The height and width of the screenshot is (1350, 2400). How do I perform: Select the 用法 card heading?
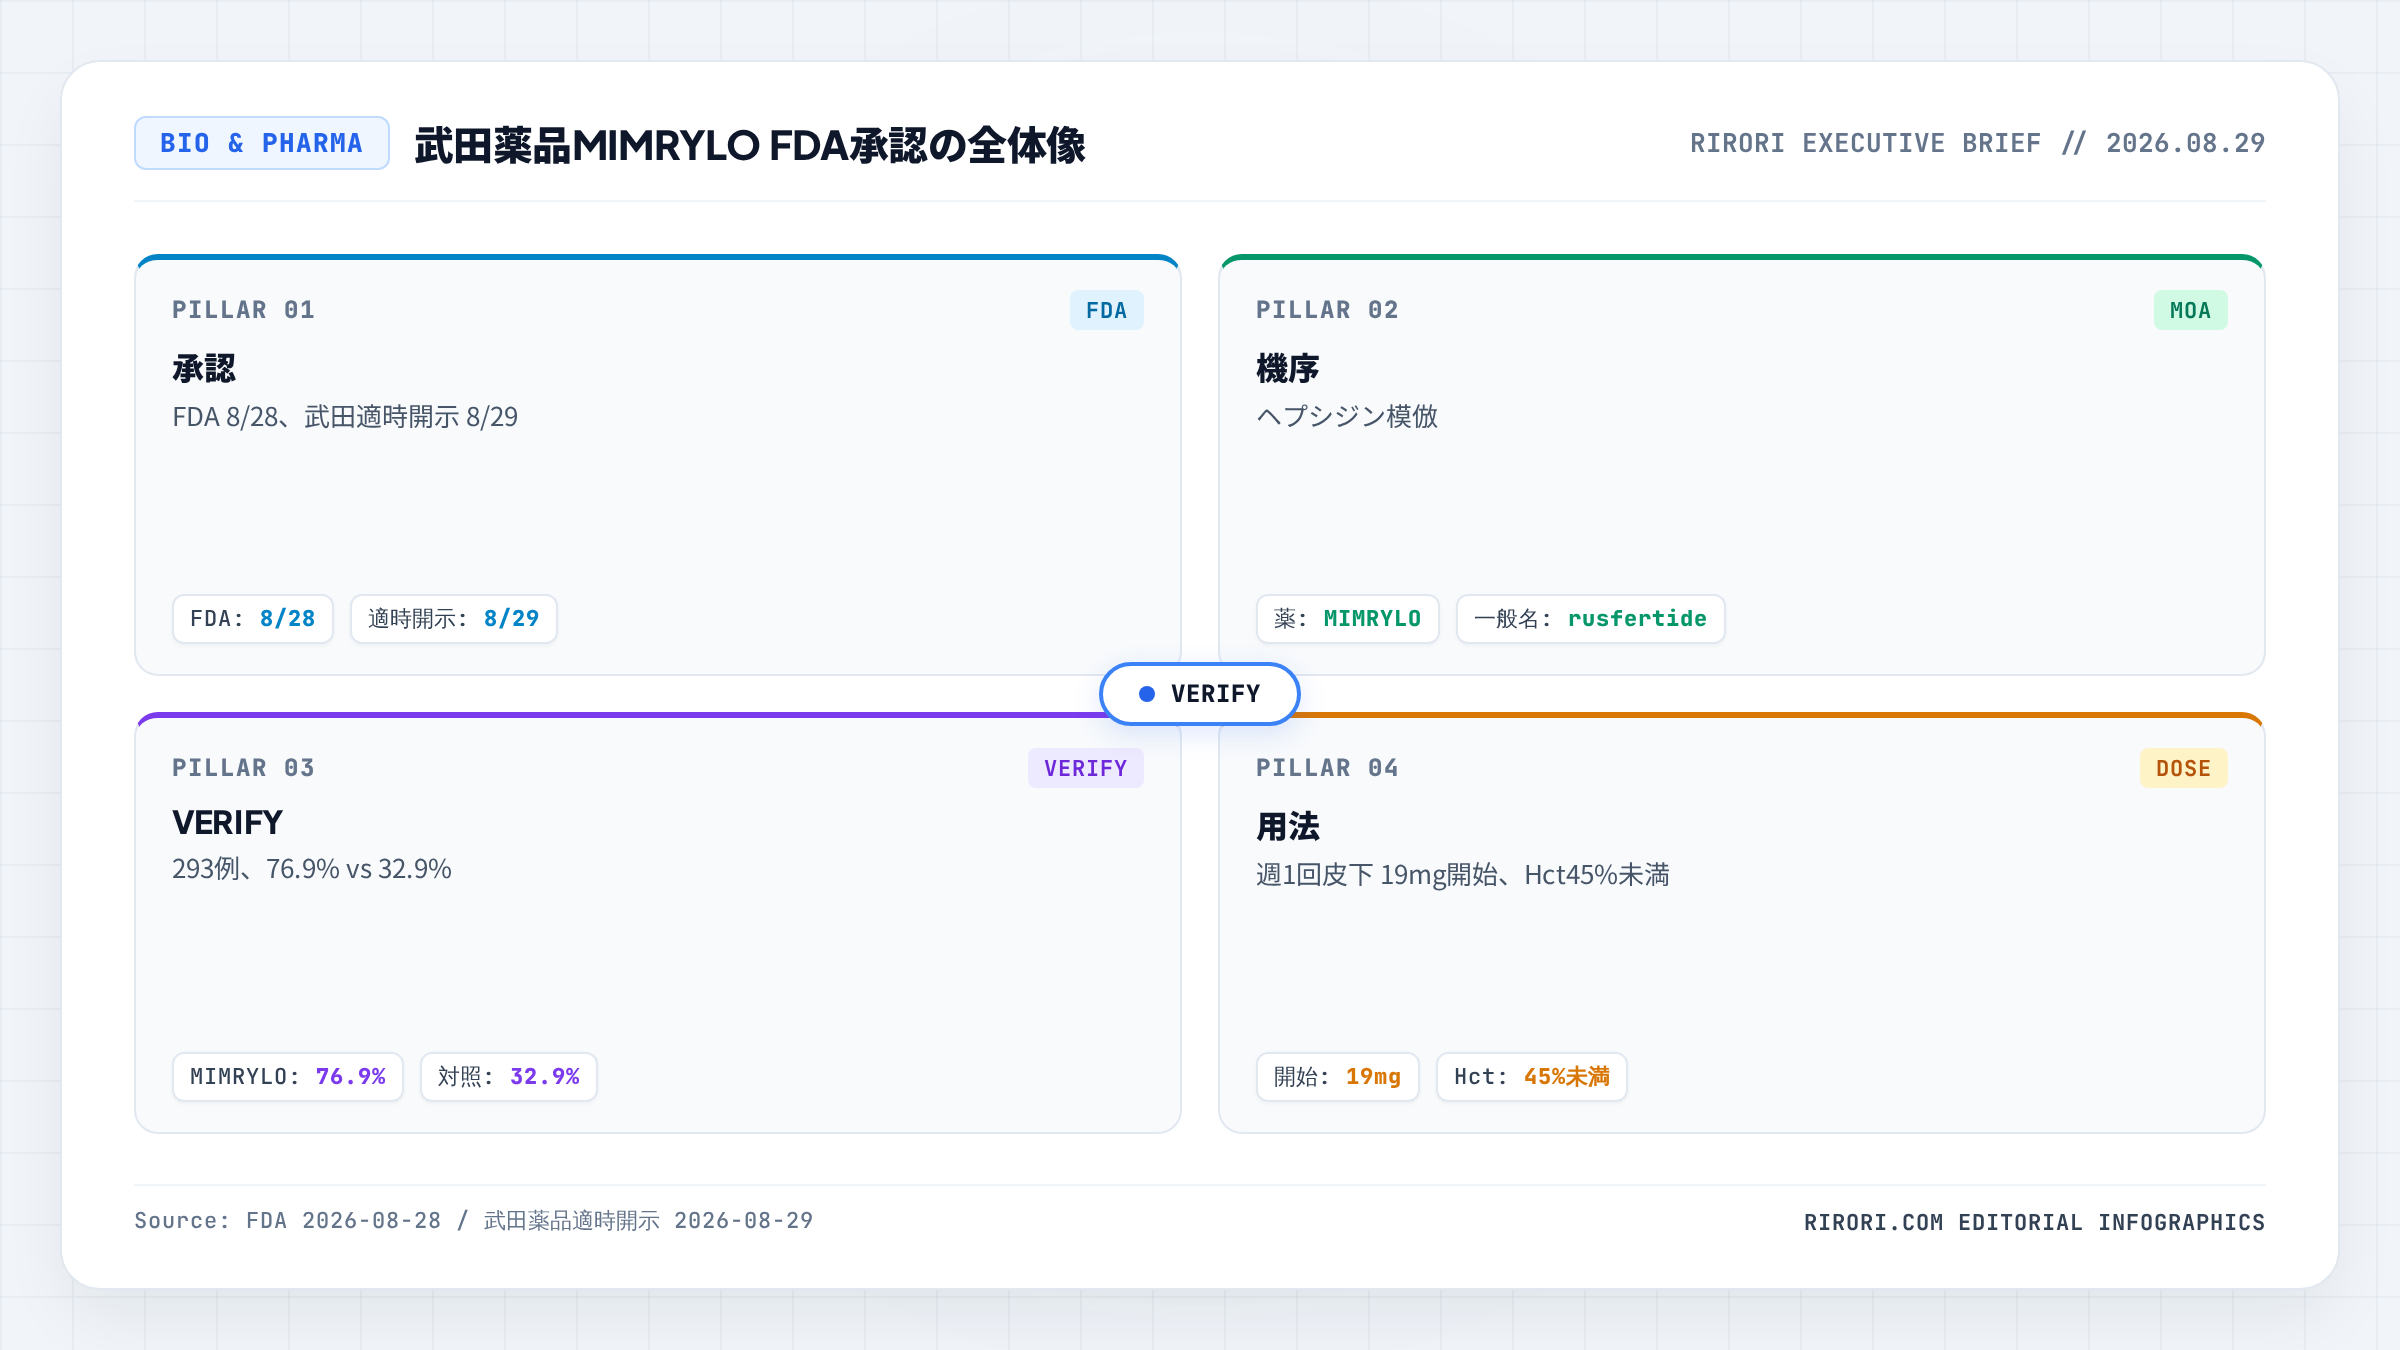point(1288,827)
